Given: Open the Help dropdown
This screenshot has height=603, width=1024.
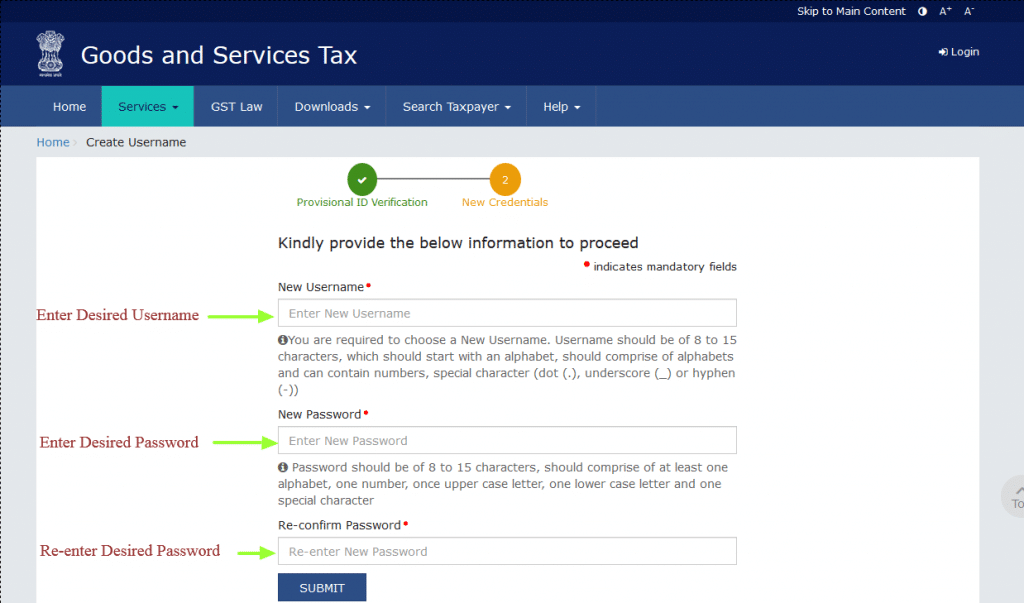Looking at the screenshot, I should (x=561, y=106).
